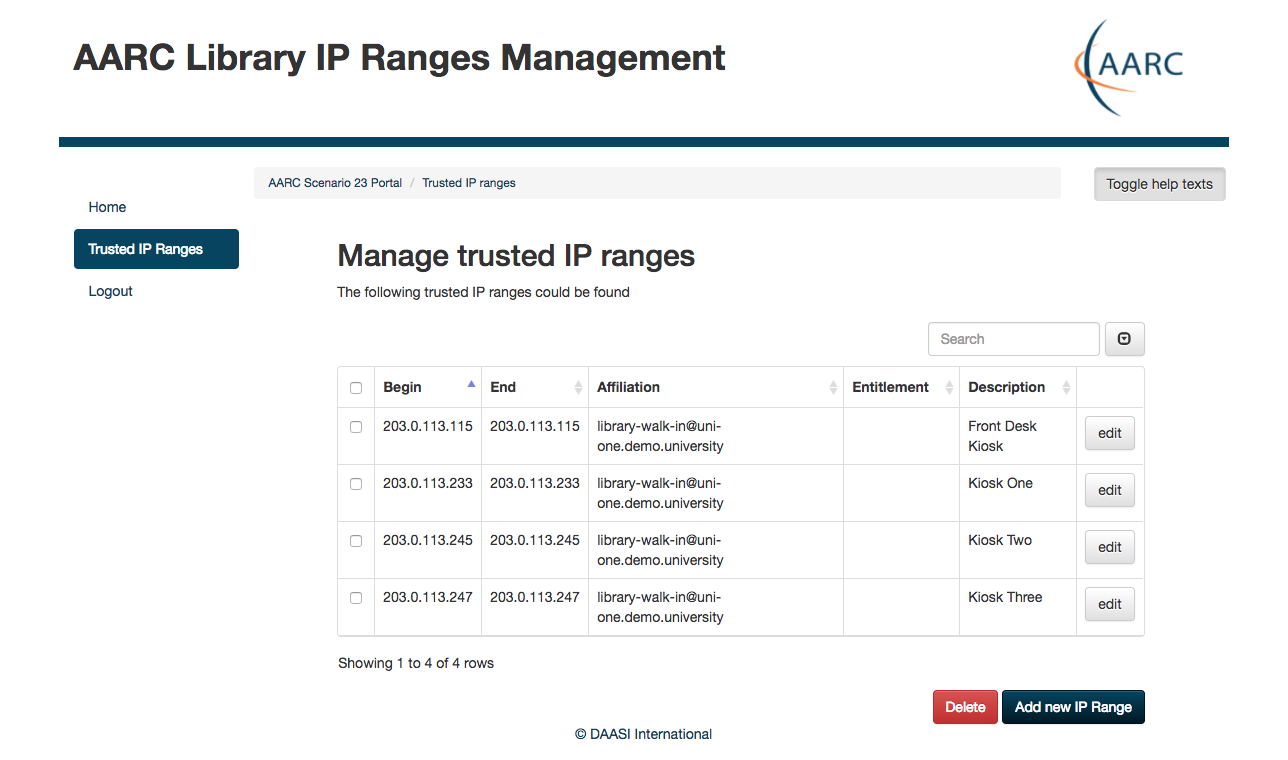
Task: Open AARC Scenario 23 Portal breadcrumb
Action: (335, 183)
